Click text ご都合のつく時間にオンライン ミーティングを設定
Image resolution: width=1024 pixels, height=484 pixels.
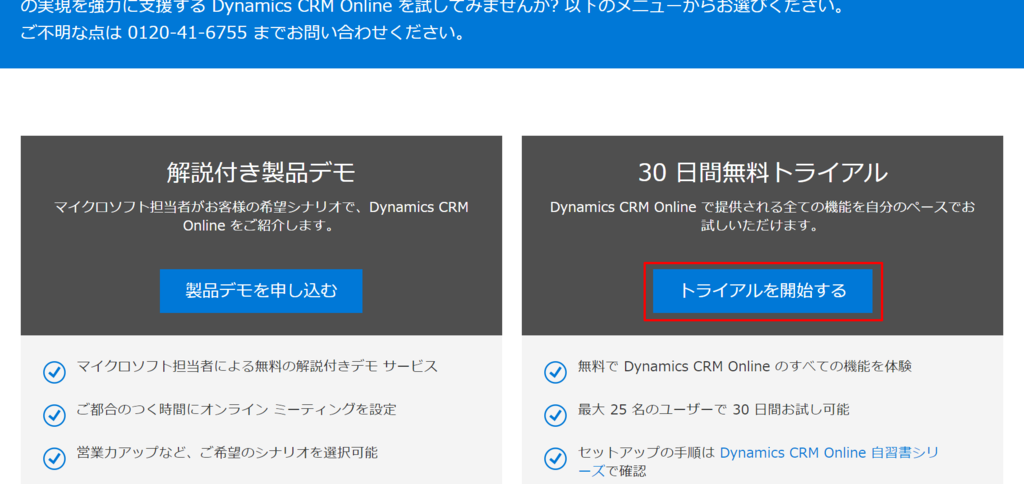[x=236, y=410]
